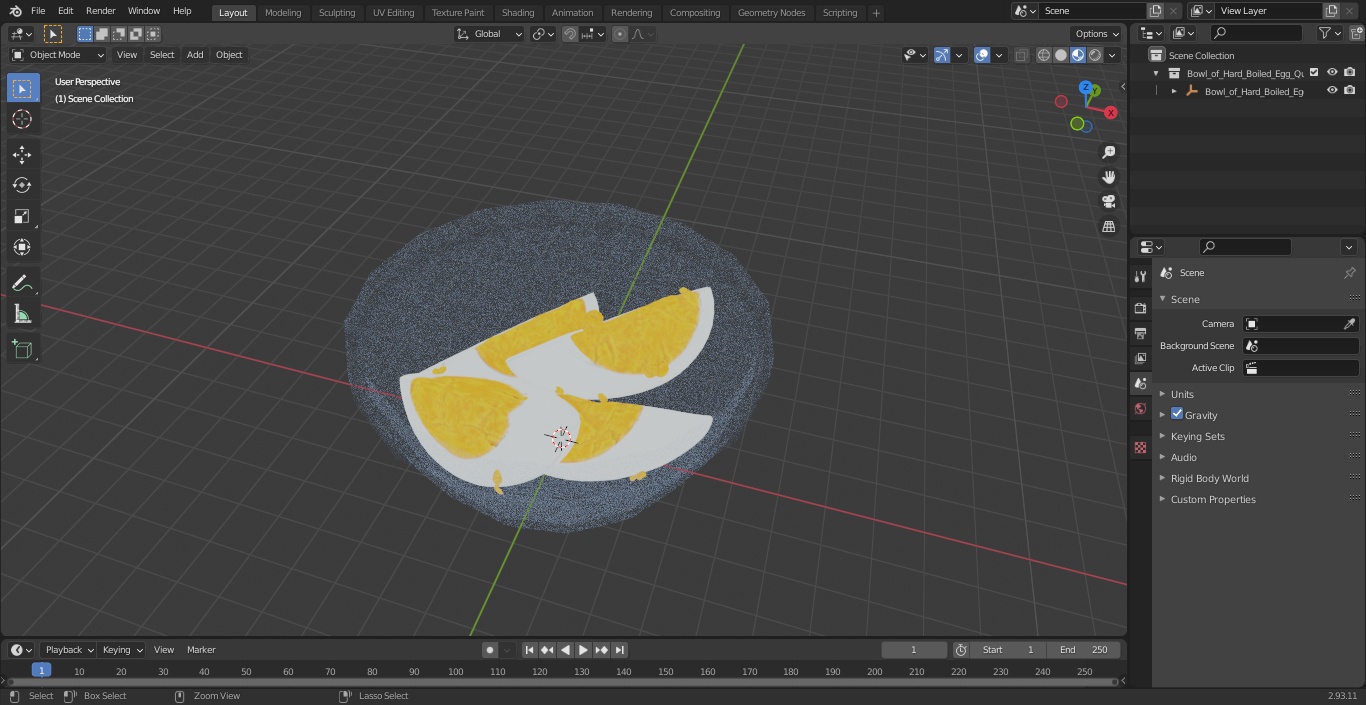The width and height of the screenshot is (1366, 705).
Task: Open the Texture properties tab
Action: (1140, 447)
